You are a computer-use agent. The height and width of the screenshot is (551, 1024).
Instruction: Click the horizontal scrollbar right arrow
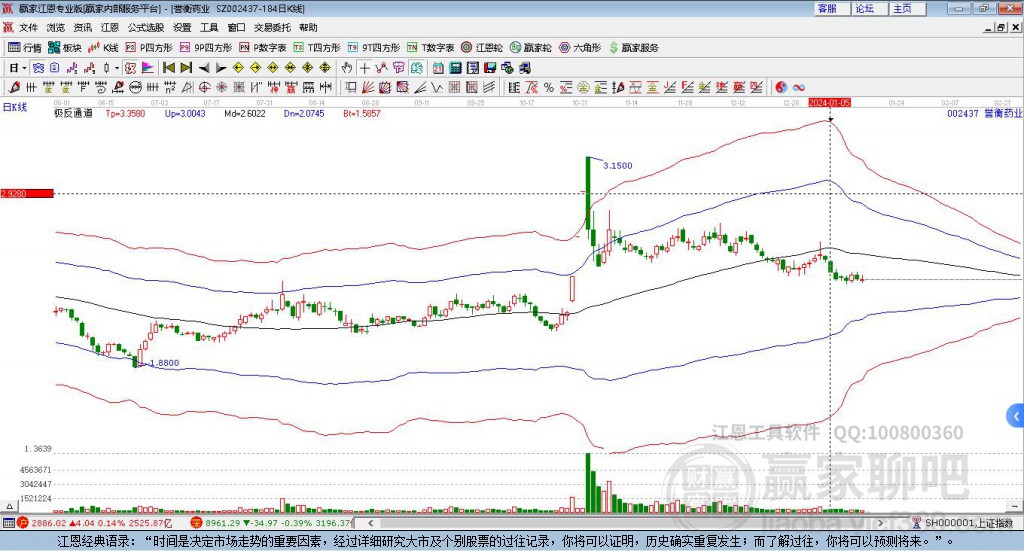click(880, 522)
